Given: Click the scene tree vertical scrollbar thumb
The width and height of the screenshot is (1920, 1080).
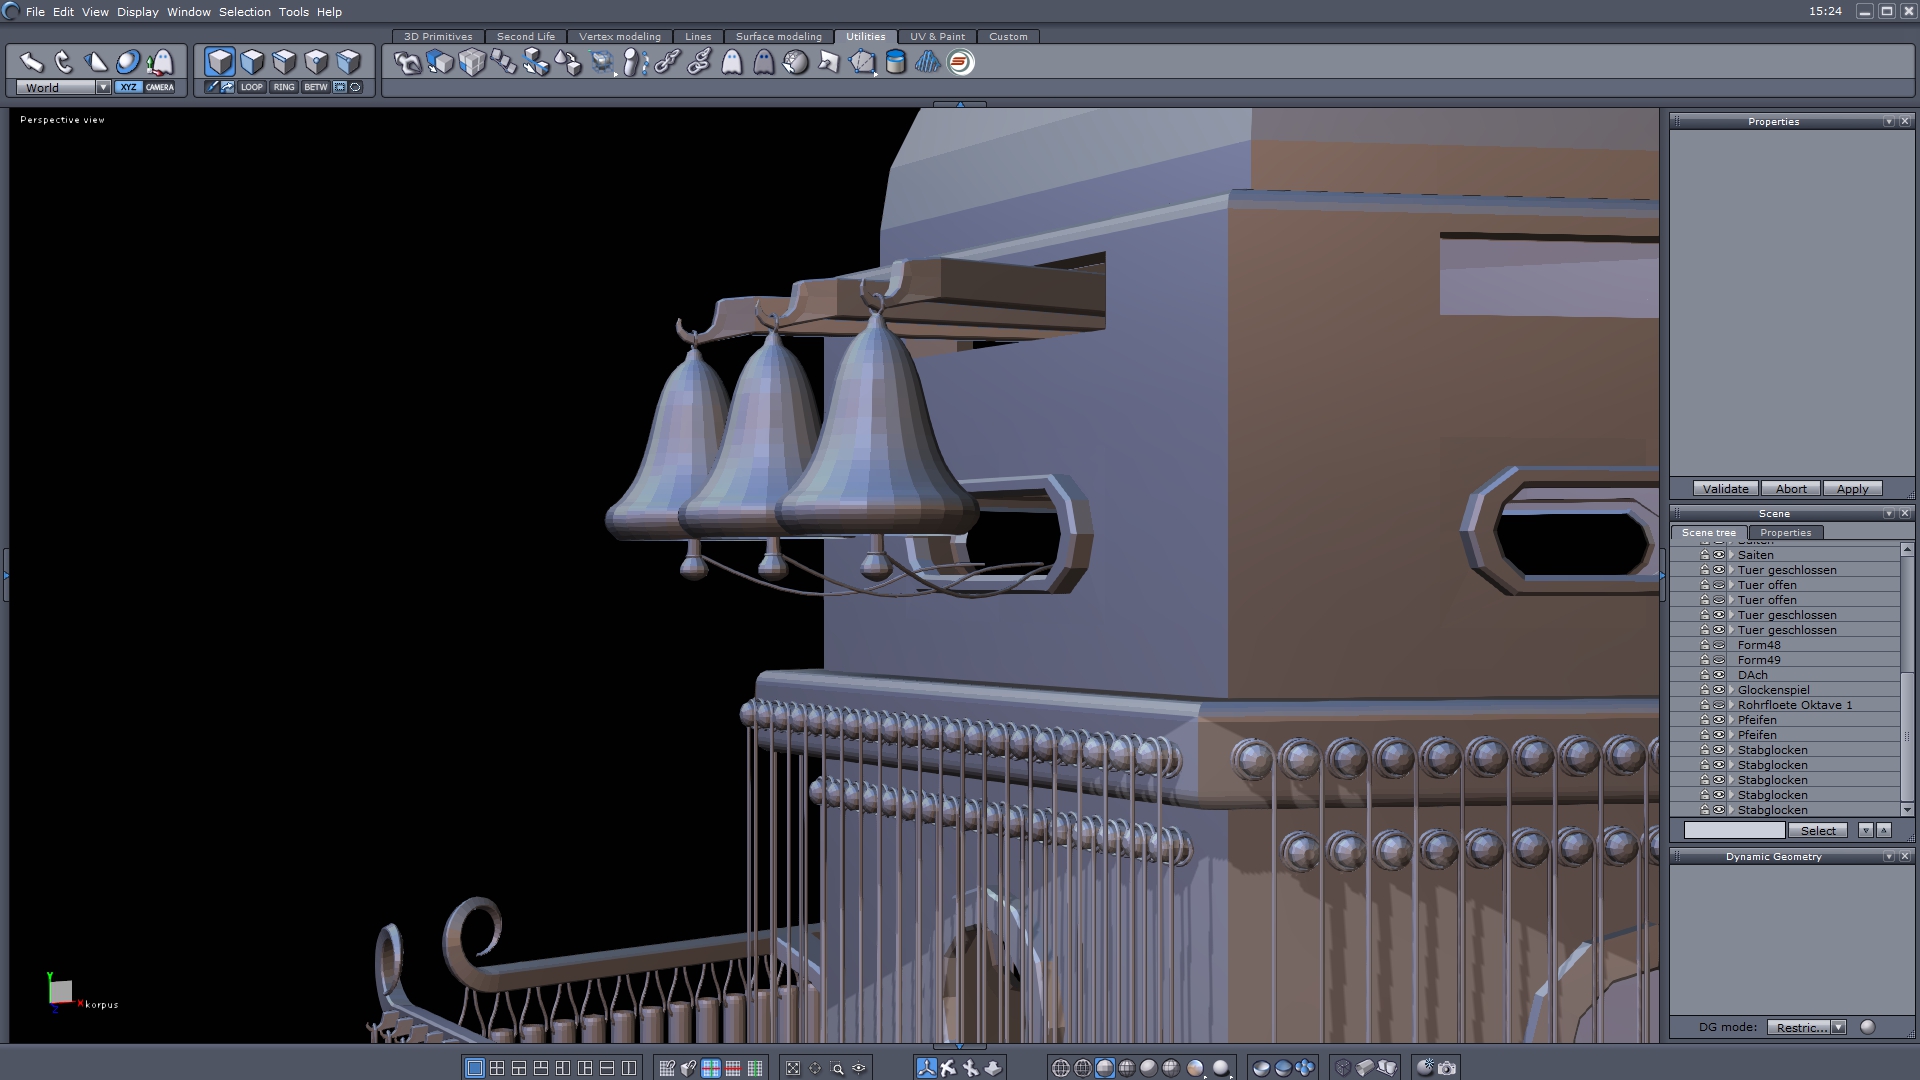Looking at the screenshot, I should [x=1906, y=735].
